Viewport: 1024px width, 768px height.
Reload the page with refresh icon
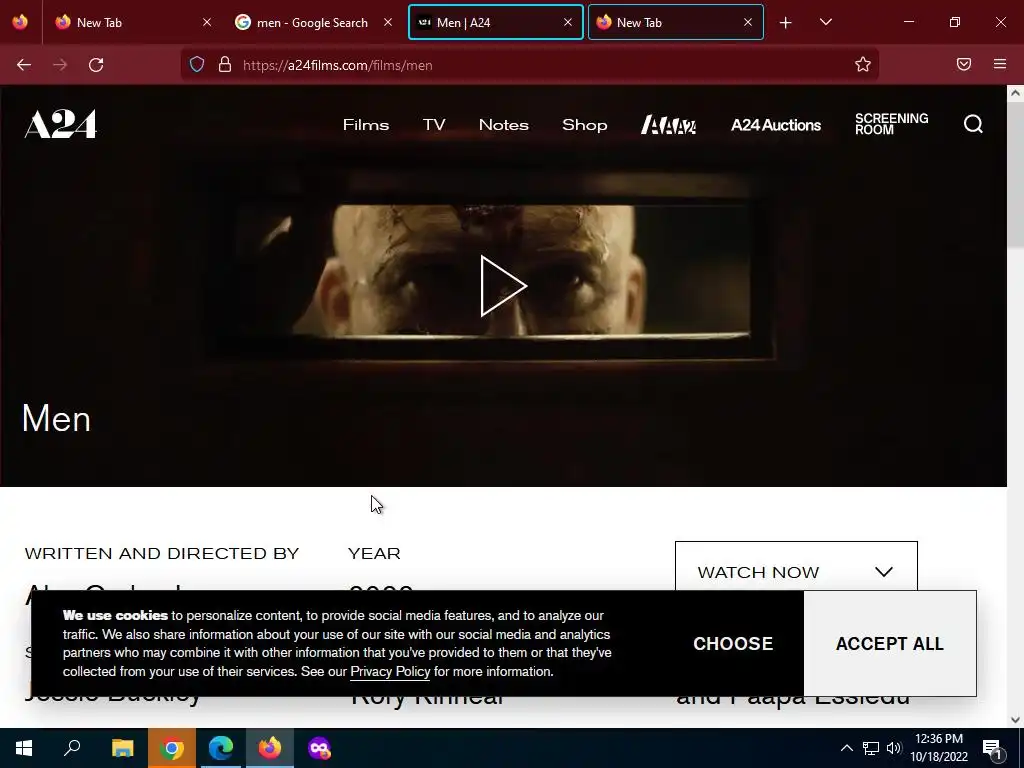click(96, 65)
